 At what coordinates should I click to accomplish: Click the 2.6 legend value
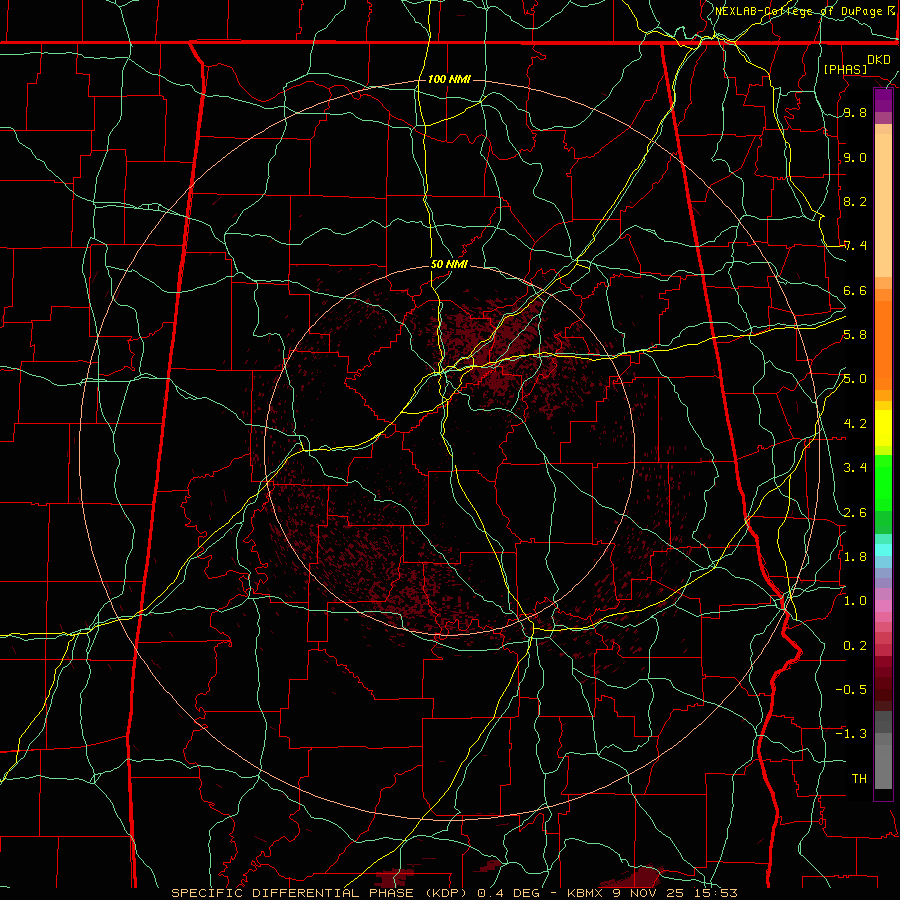[x=855, y=513]
